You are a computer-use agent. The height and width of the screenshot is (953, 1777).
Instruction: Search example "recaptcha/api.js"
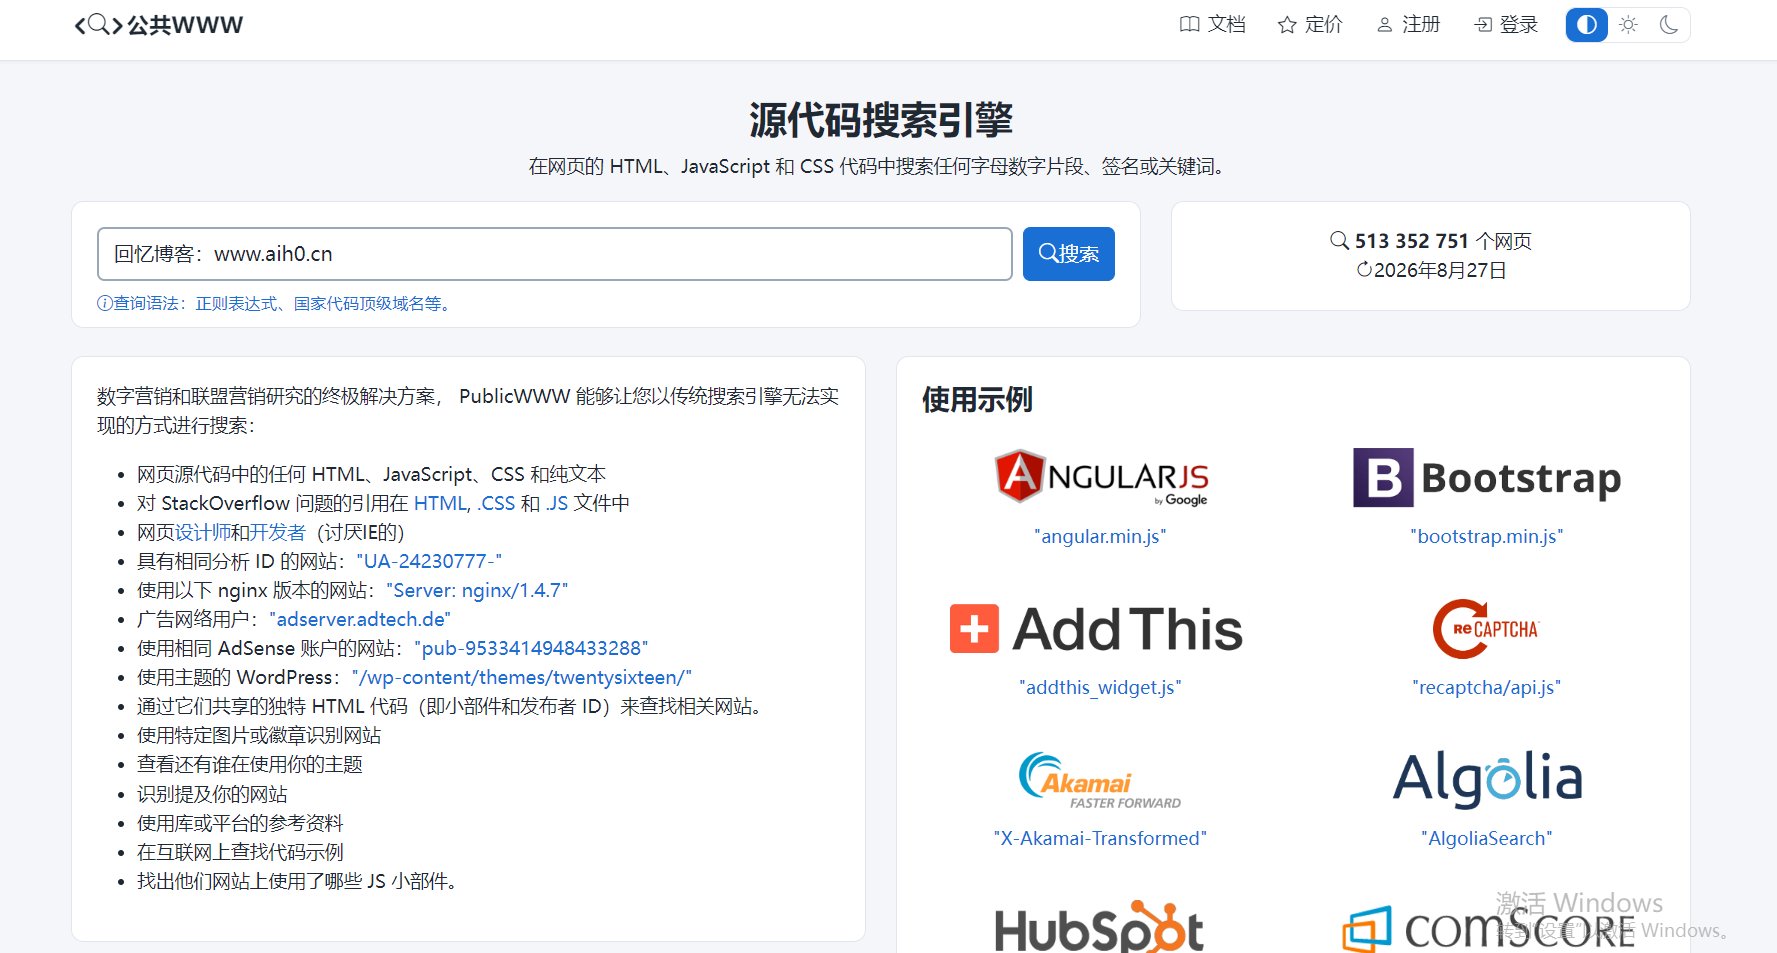pos(1487,688)
